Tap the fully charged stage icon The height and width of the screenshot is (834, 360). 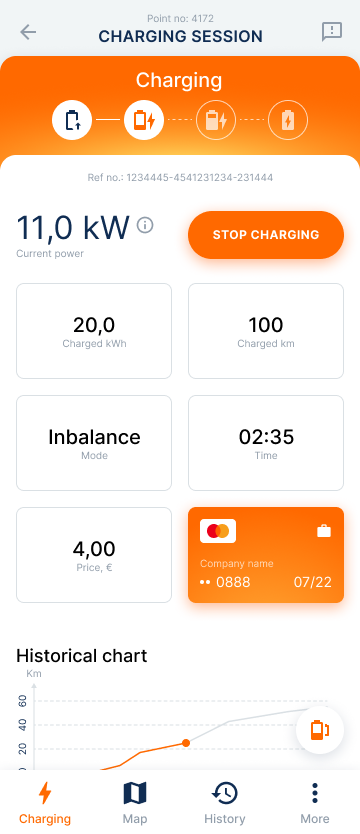pyautogui.click(x=288, y=120)
